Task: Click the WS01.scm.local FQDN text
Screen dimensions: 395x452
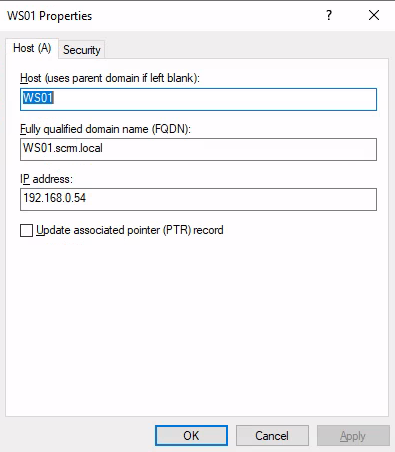Action: pyautogui.click(x=63, y=148)
